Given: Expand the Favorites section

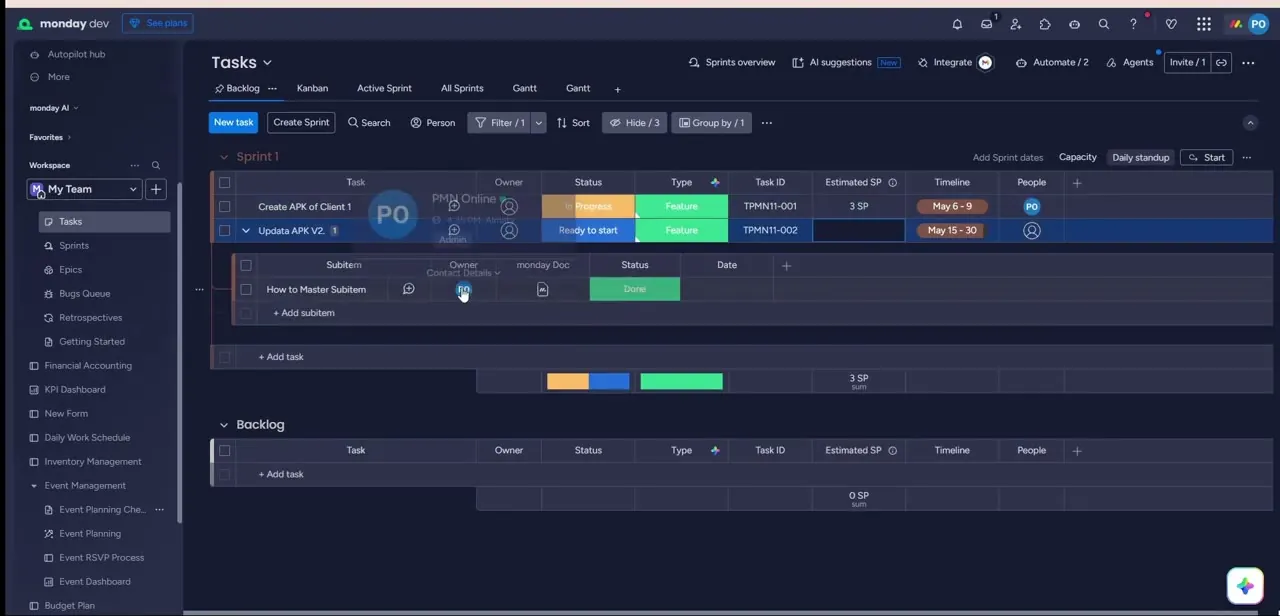Looking at the screenshot, I should click(x=69, y=137).
